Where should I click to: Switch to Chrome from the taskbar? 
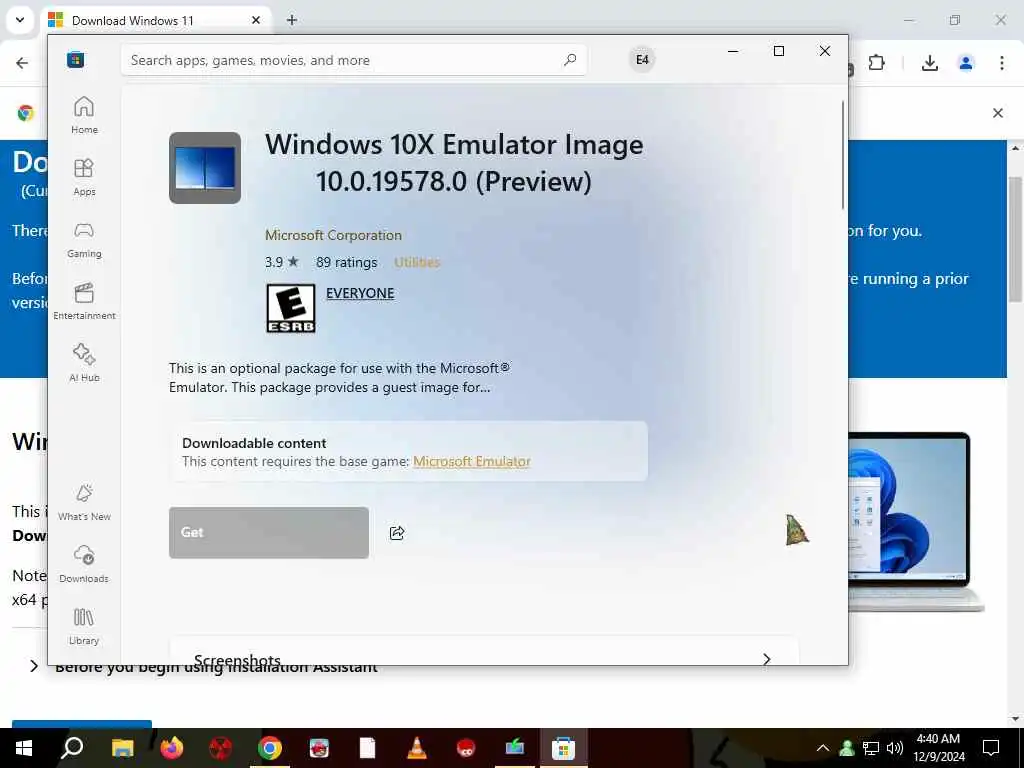[x=269, y=748]
